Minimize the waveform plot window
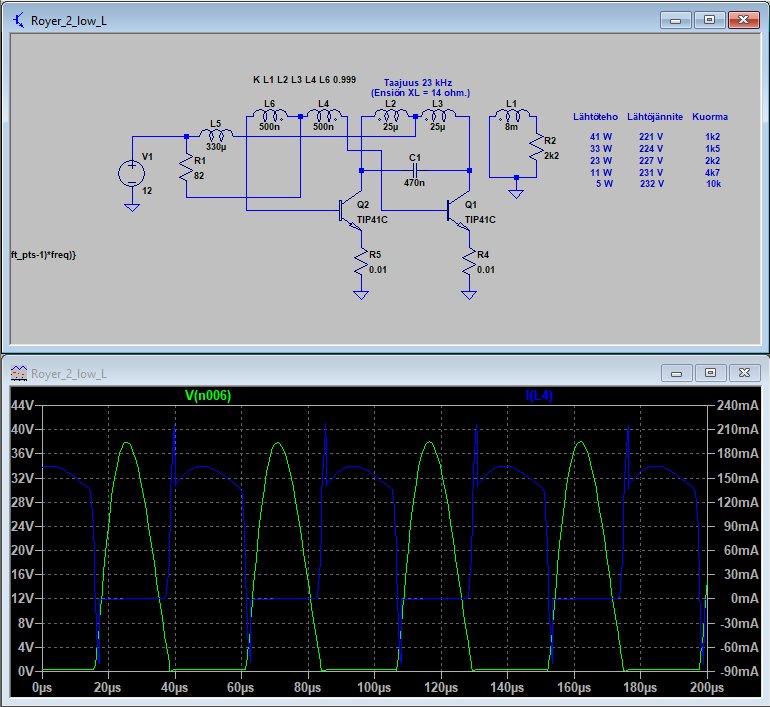770x707 pixels. 676,373
